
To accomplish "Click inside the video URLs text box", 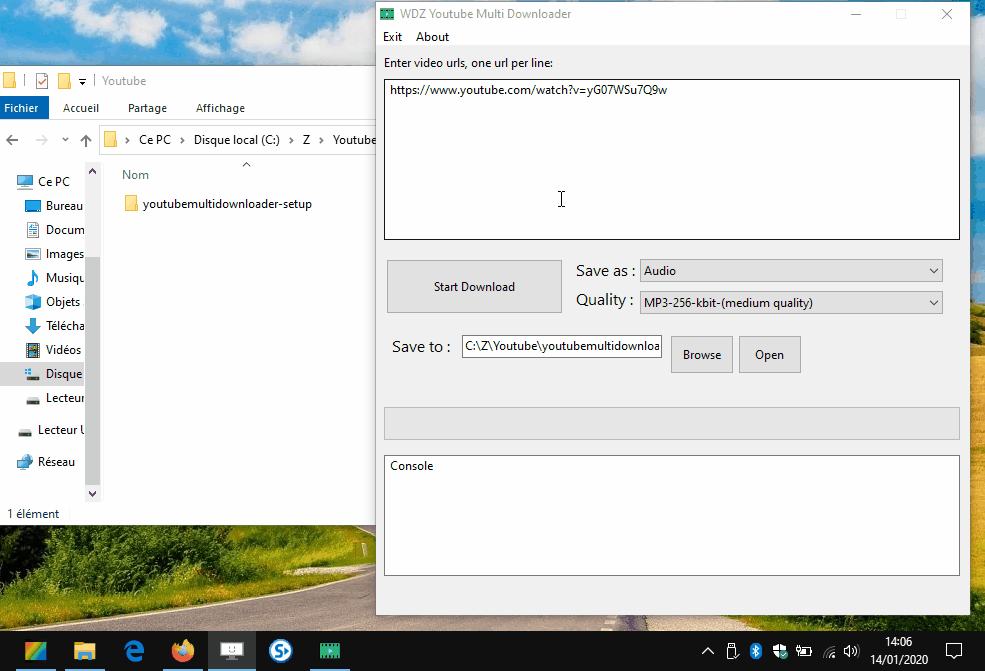I will 672,159.
